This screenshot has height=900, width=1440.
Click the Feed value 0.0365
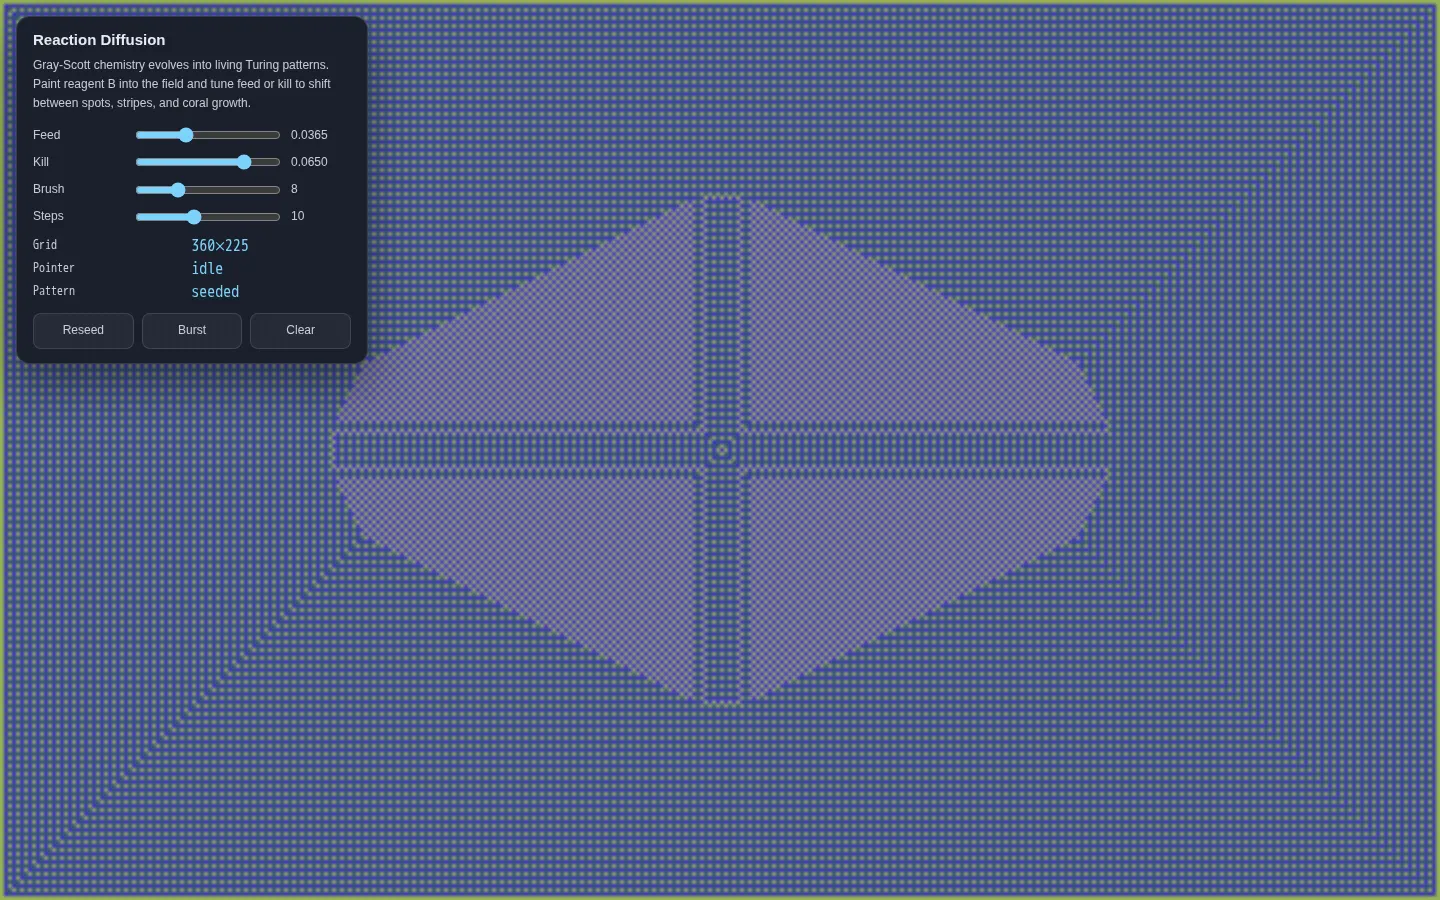(309, 135)
